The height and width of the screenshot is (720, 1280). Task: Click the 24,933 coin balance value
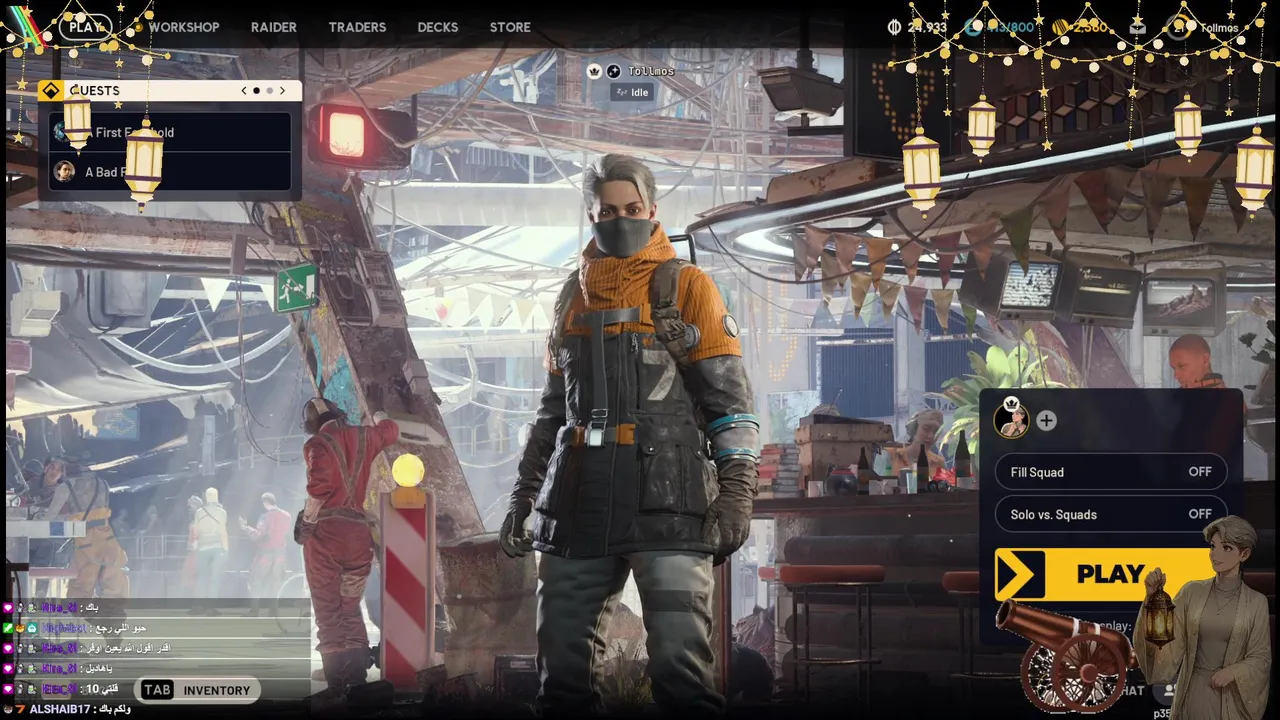coord(926,27)
